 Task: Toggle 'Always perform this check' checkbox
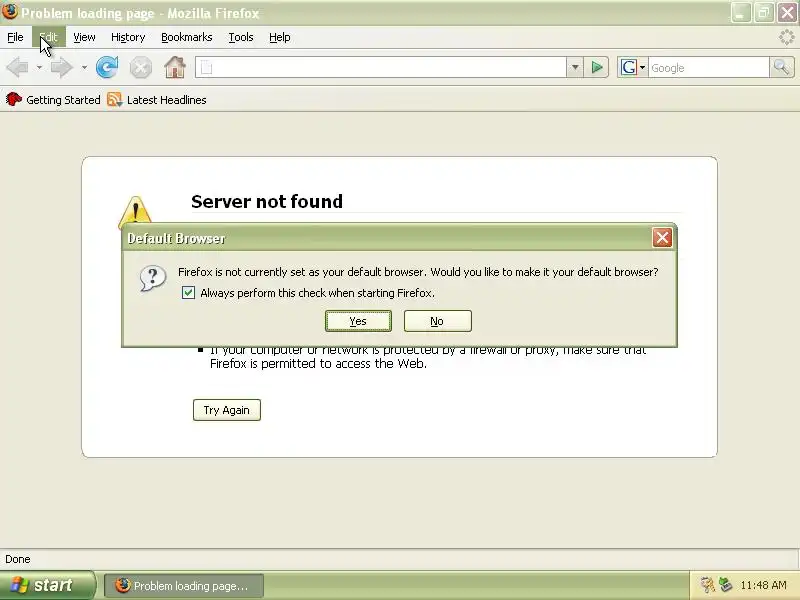(188, 293)
